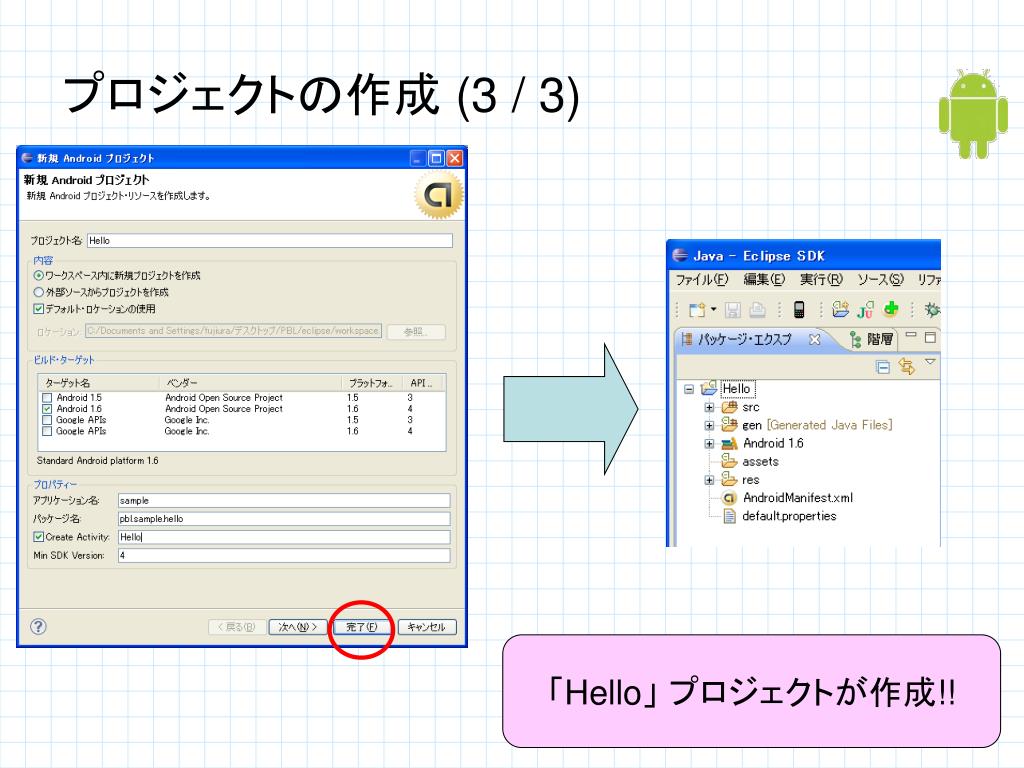Click the Print icon in Eclipse toolbar
The image size is (1024, 768).
click(x=757, y=310)
